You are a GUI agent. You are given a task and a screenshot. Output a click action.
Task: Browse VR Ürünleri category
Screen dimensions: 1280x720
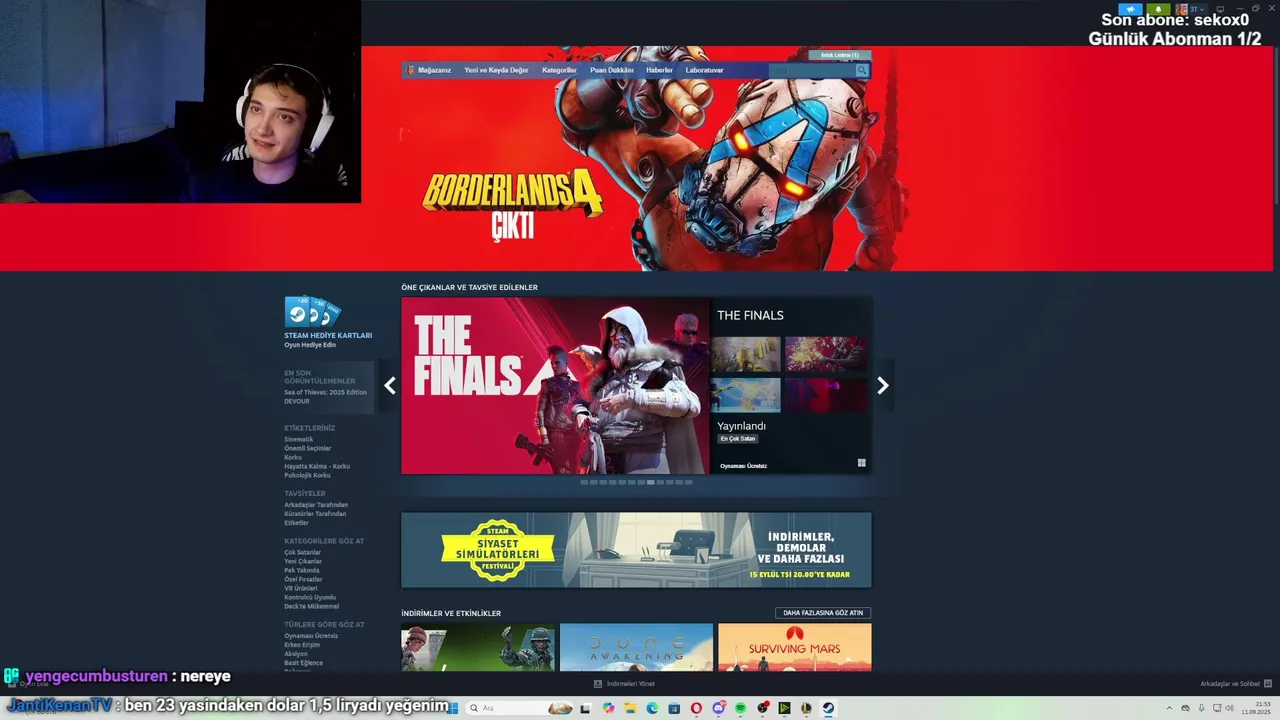pyautogui.click(x=301, y=588)
